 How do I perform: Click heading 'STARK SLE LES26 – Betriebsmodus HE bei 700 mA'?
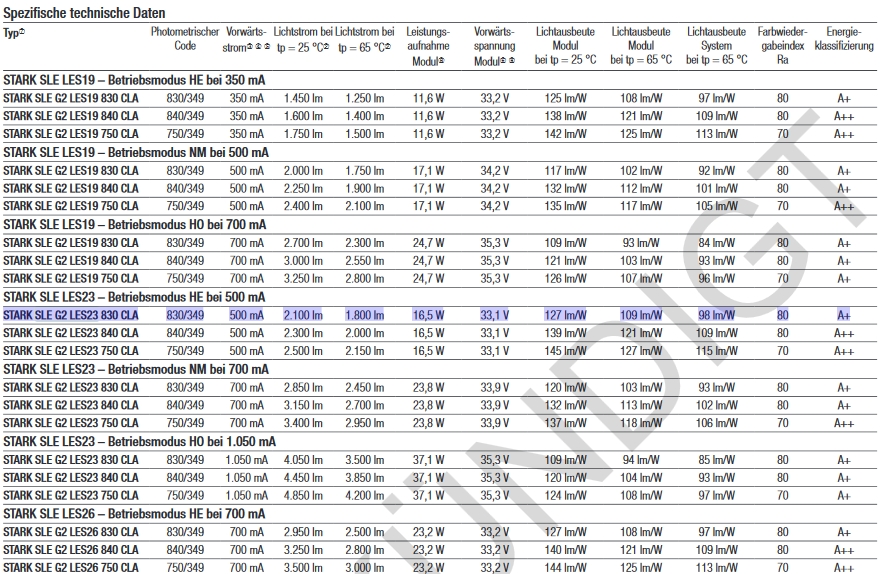click(x=134, y=514)
